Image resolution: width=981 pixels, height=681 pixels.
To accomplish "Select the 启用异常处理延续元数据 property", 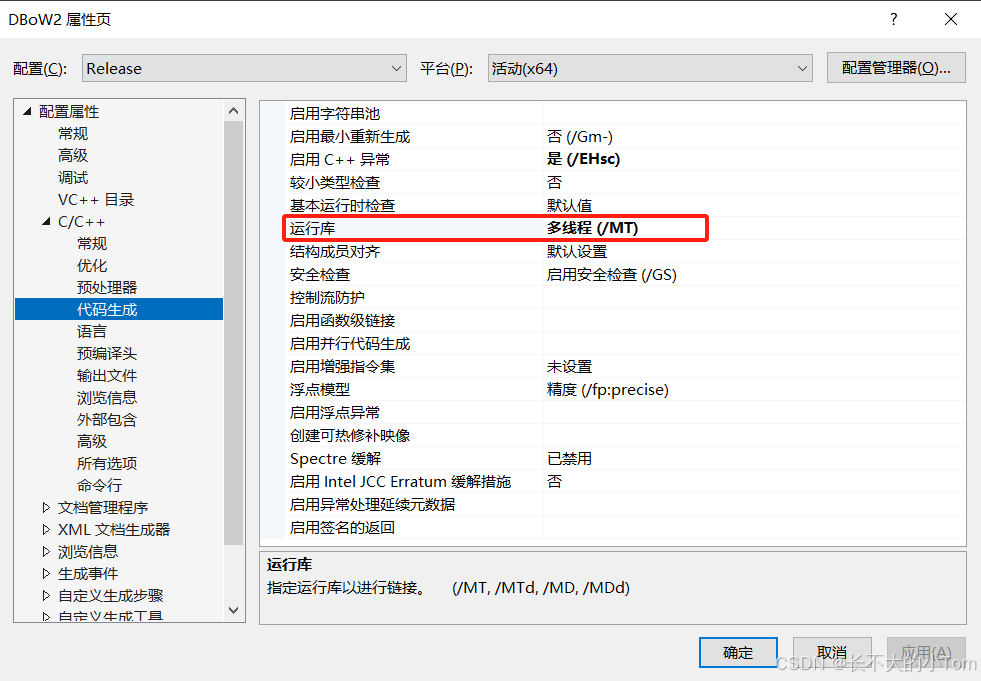I will [x=372, y=504].
